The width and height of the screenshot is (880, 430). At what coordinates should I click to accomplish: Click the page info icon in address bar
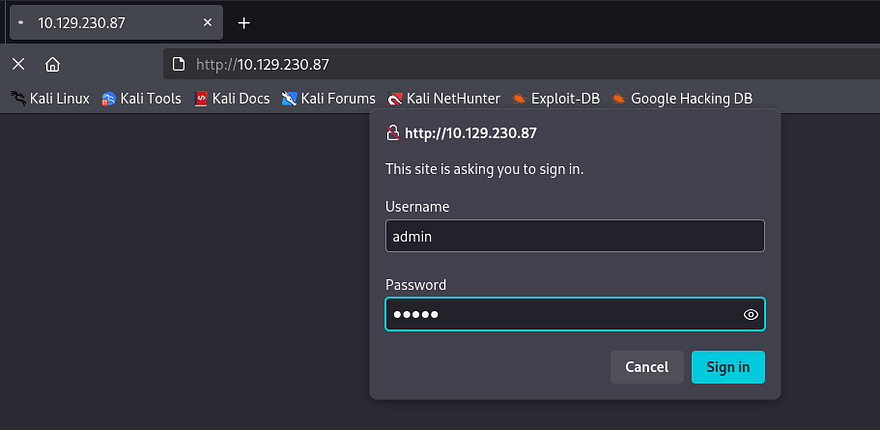[x=179, y=64]
